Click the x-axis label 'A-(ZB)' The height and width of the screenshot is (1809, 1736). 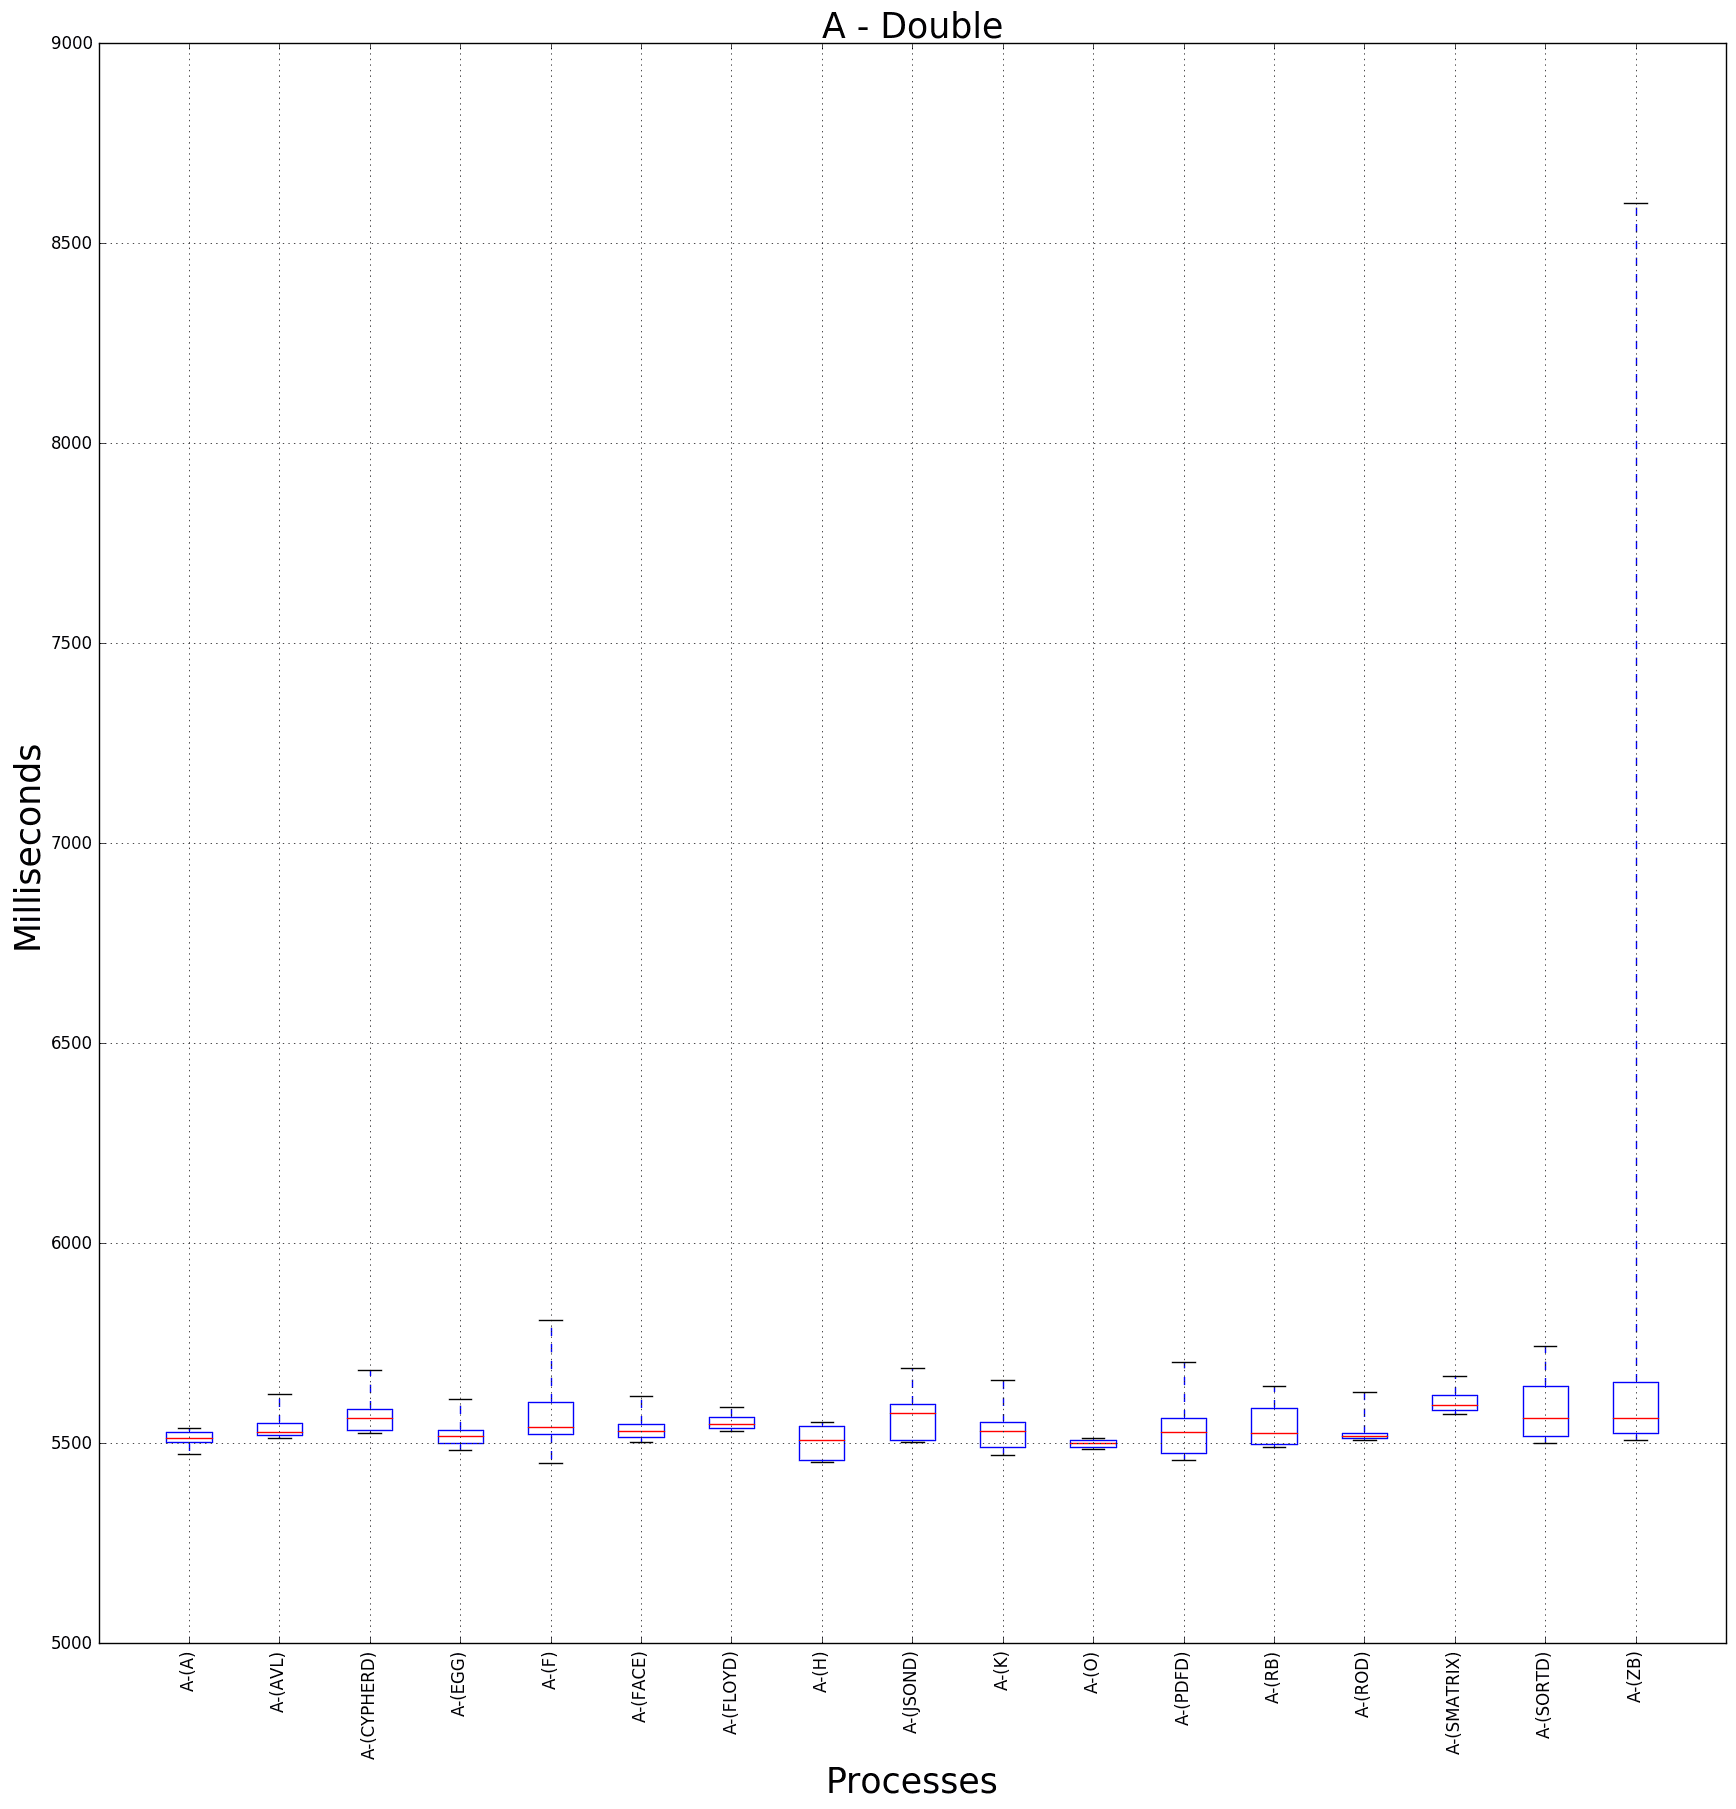[x=1634, y=1676]
